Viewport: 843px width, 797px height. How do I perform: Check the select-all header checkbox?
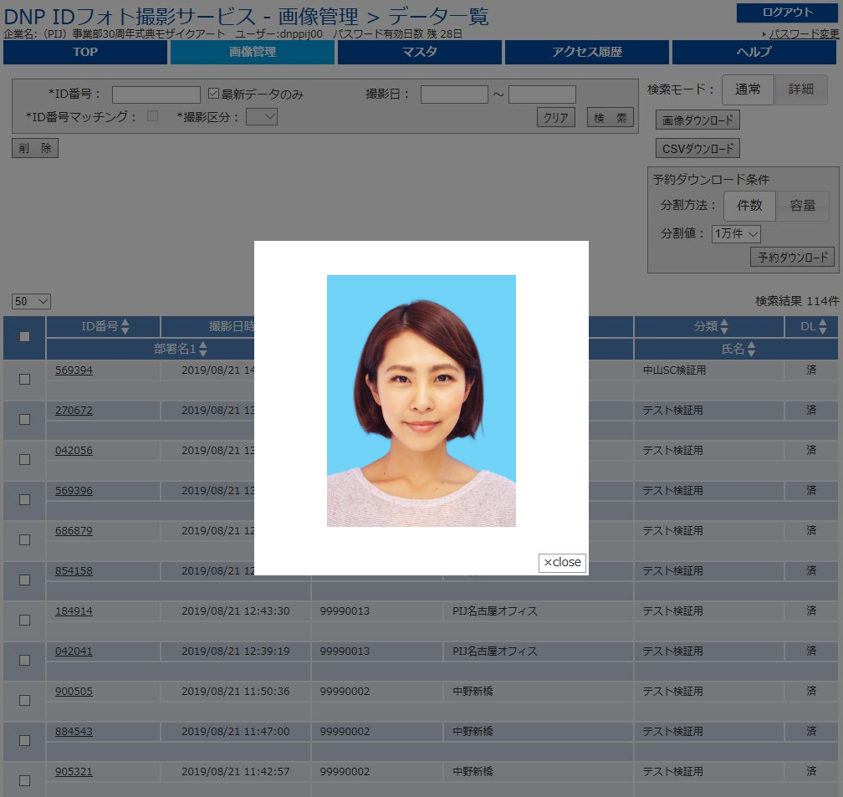click(24, 337)
